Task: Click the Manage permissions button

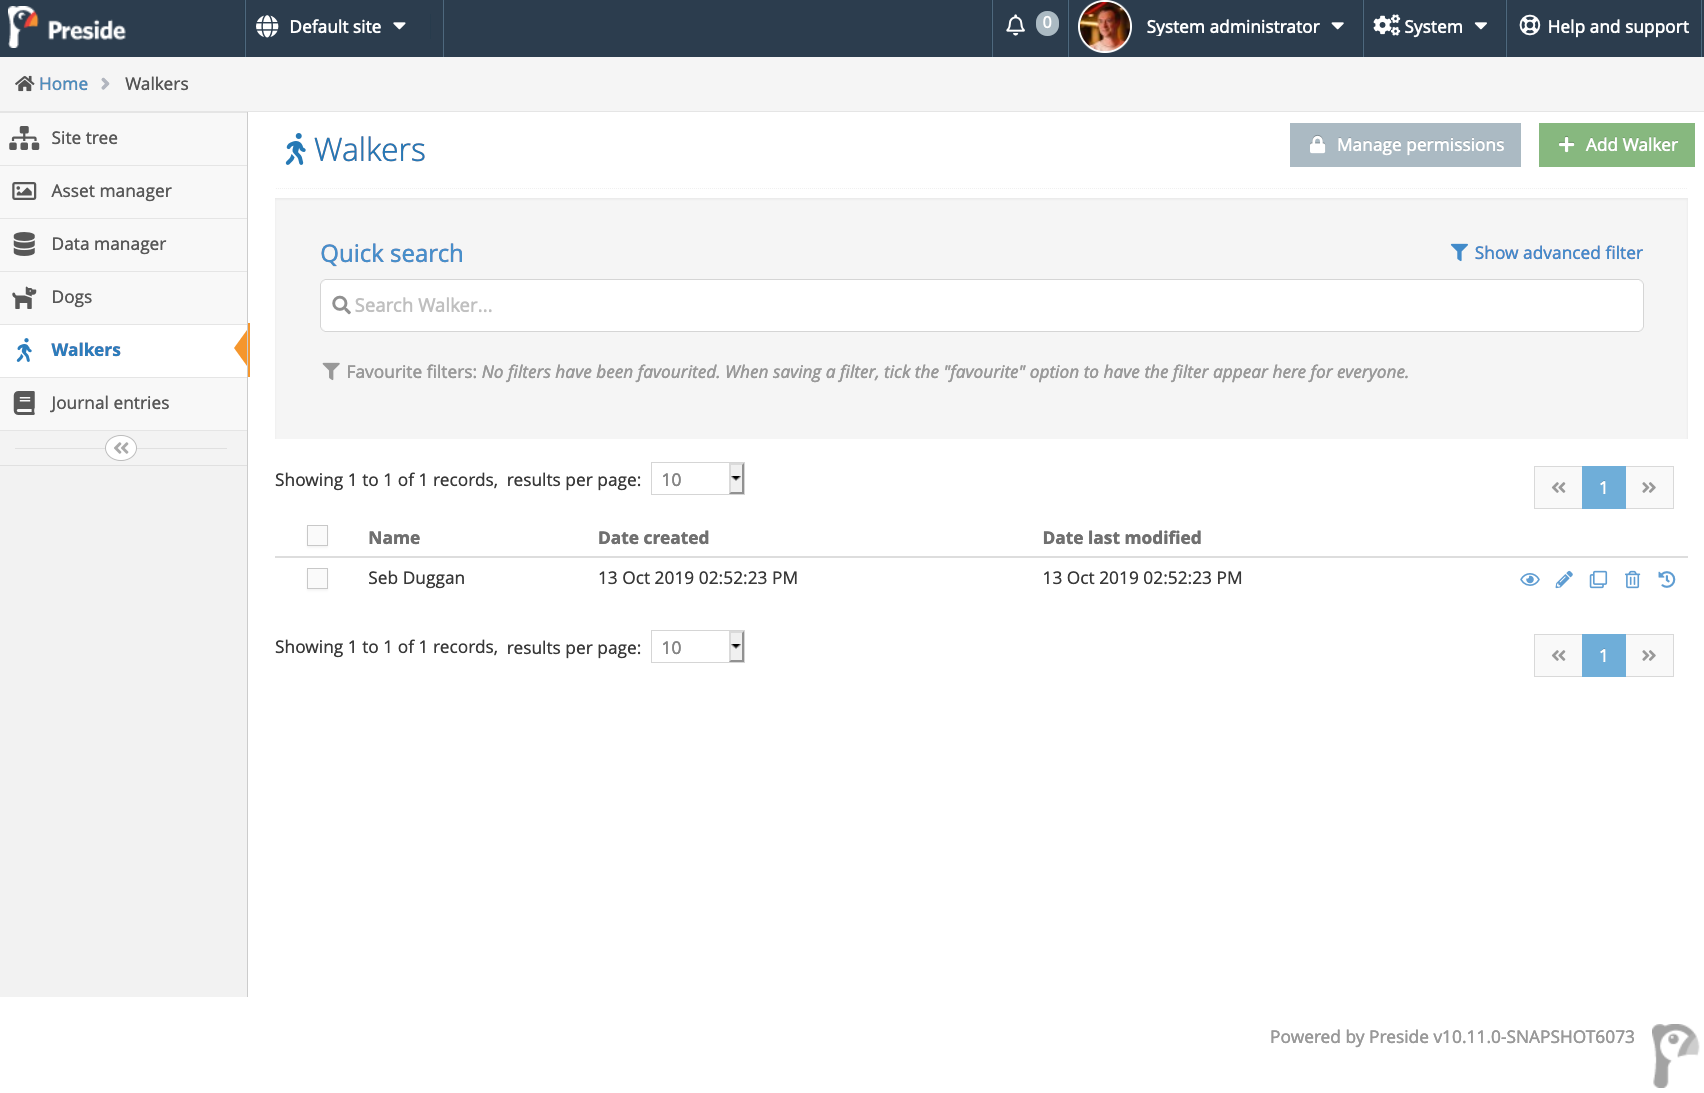Action: [1405, 145]
